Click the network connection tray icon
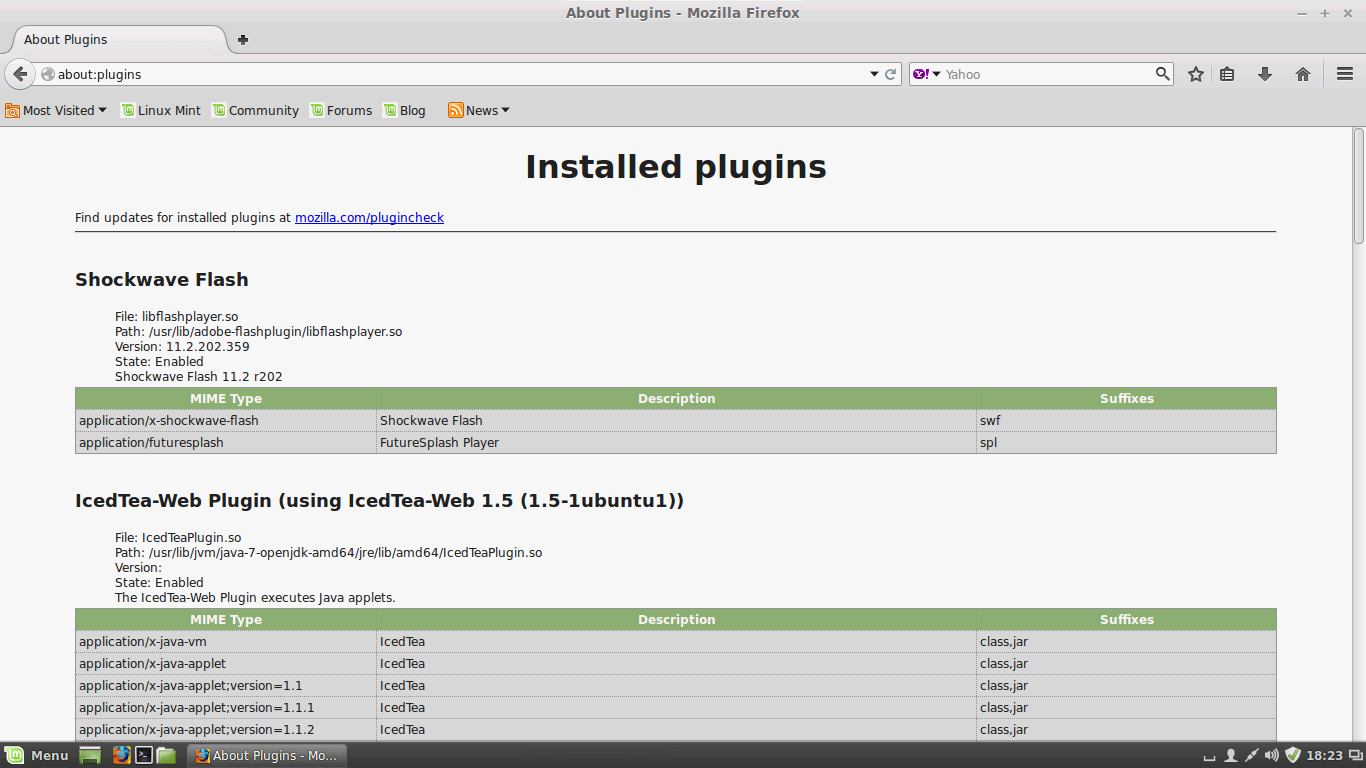1366x768 pixels. (x=1251, y=755)
